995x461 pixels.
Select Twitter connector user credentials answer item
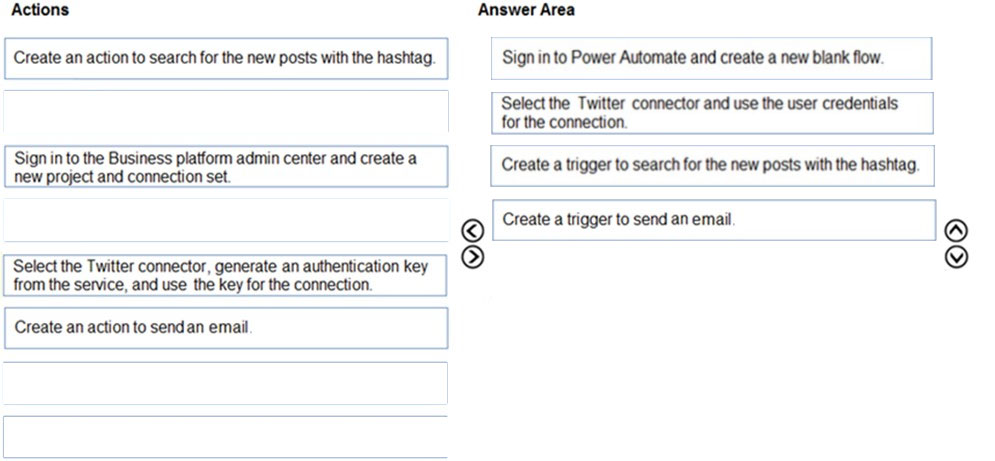click(x=712, y=113)
